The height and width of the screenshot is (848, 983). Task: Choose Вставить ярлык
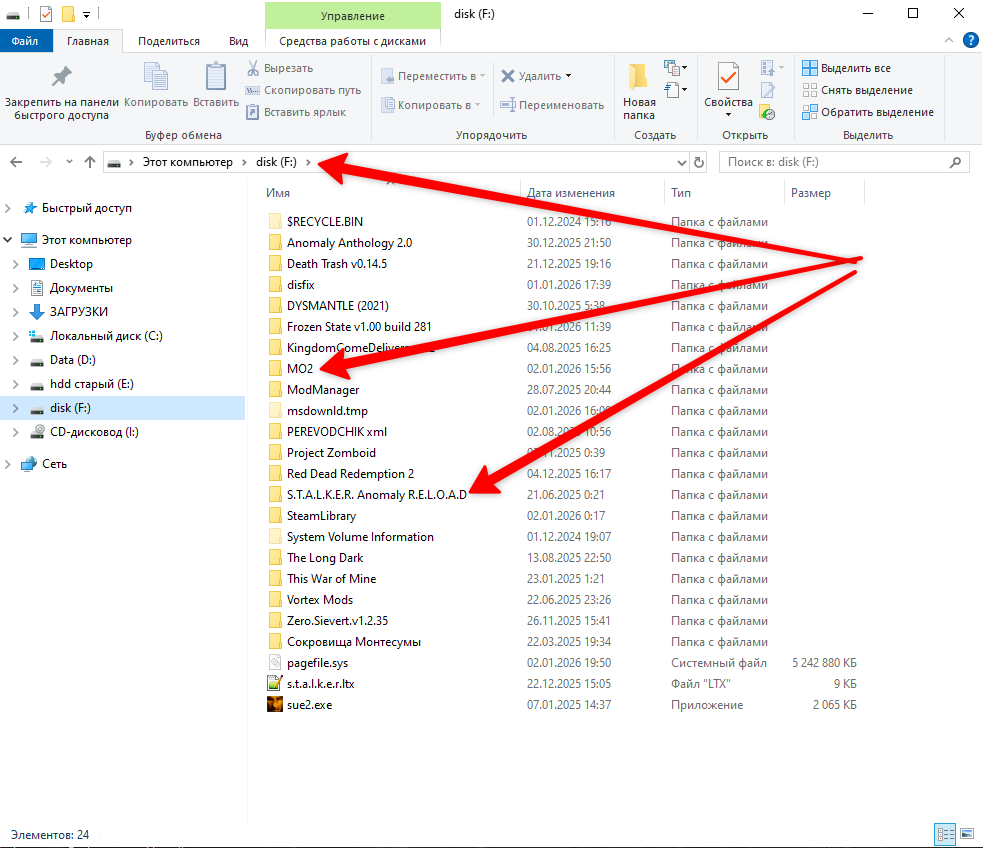coord(296,112)
